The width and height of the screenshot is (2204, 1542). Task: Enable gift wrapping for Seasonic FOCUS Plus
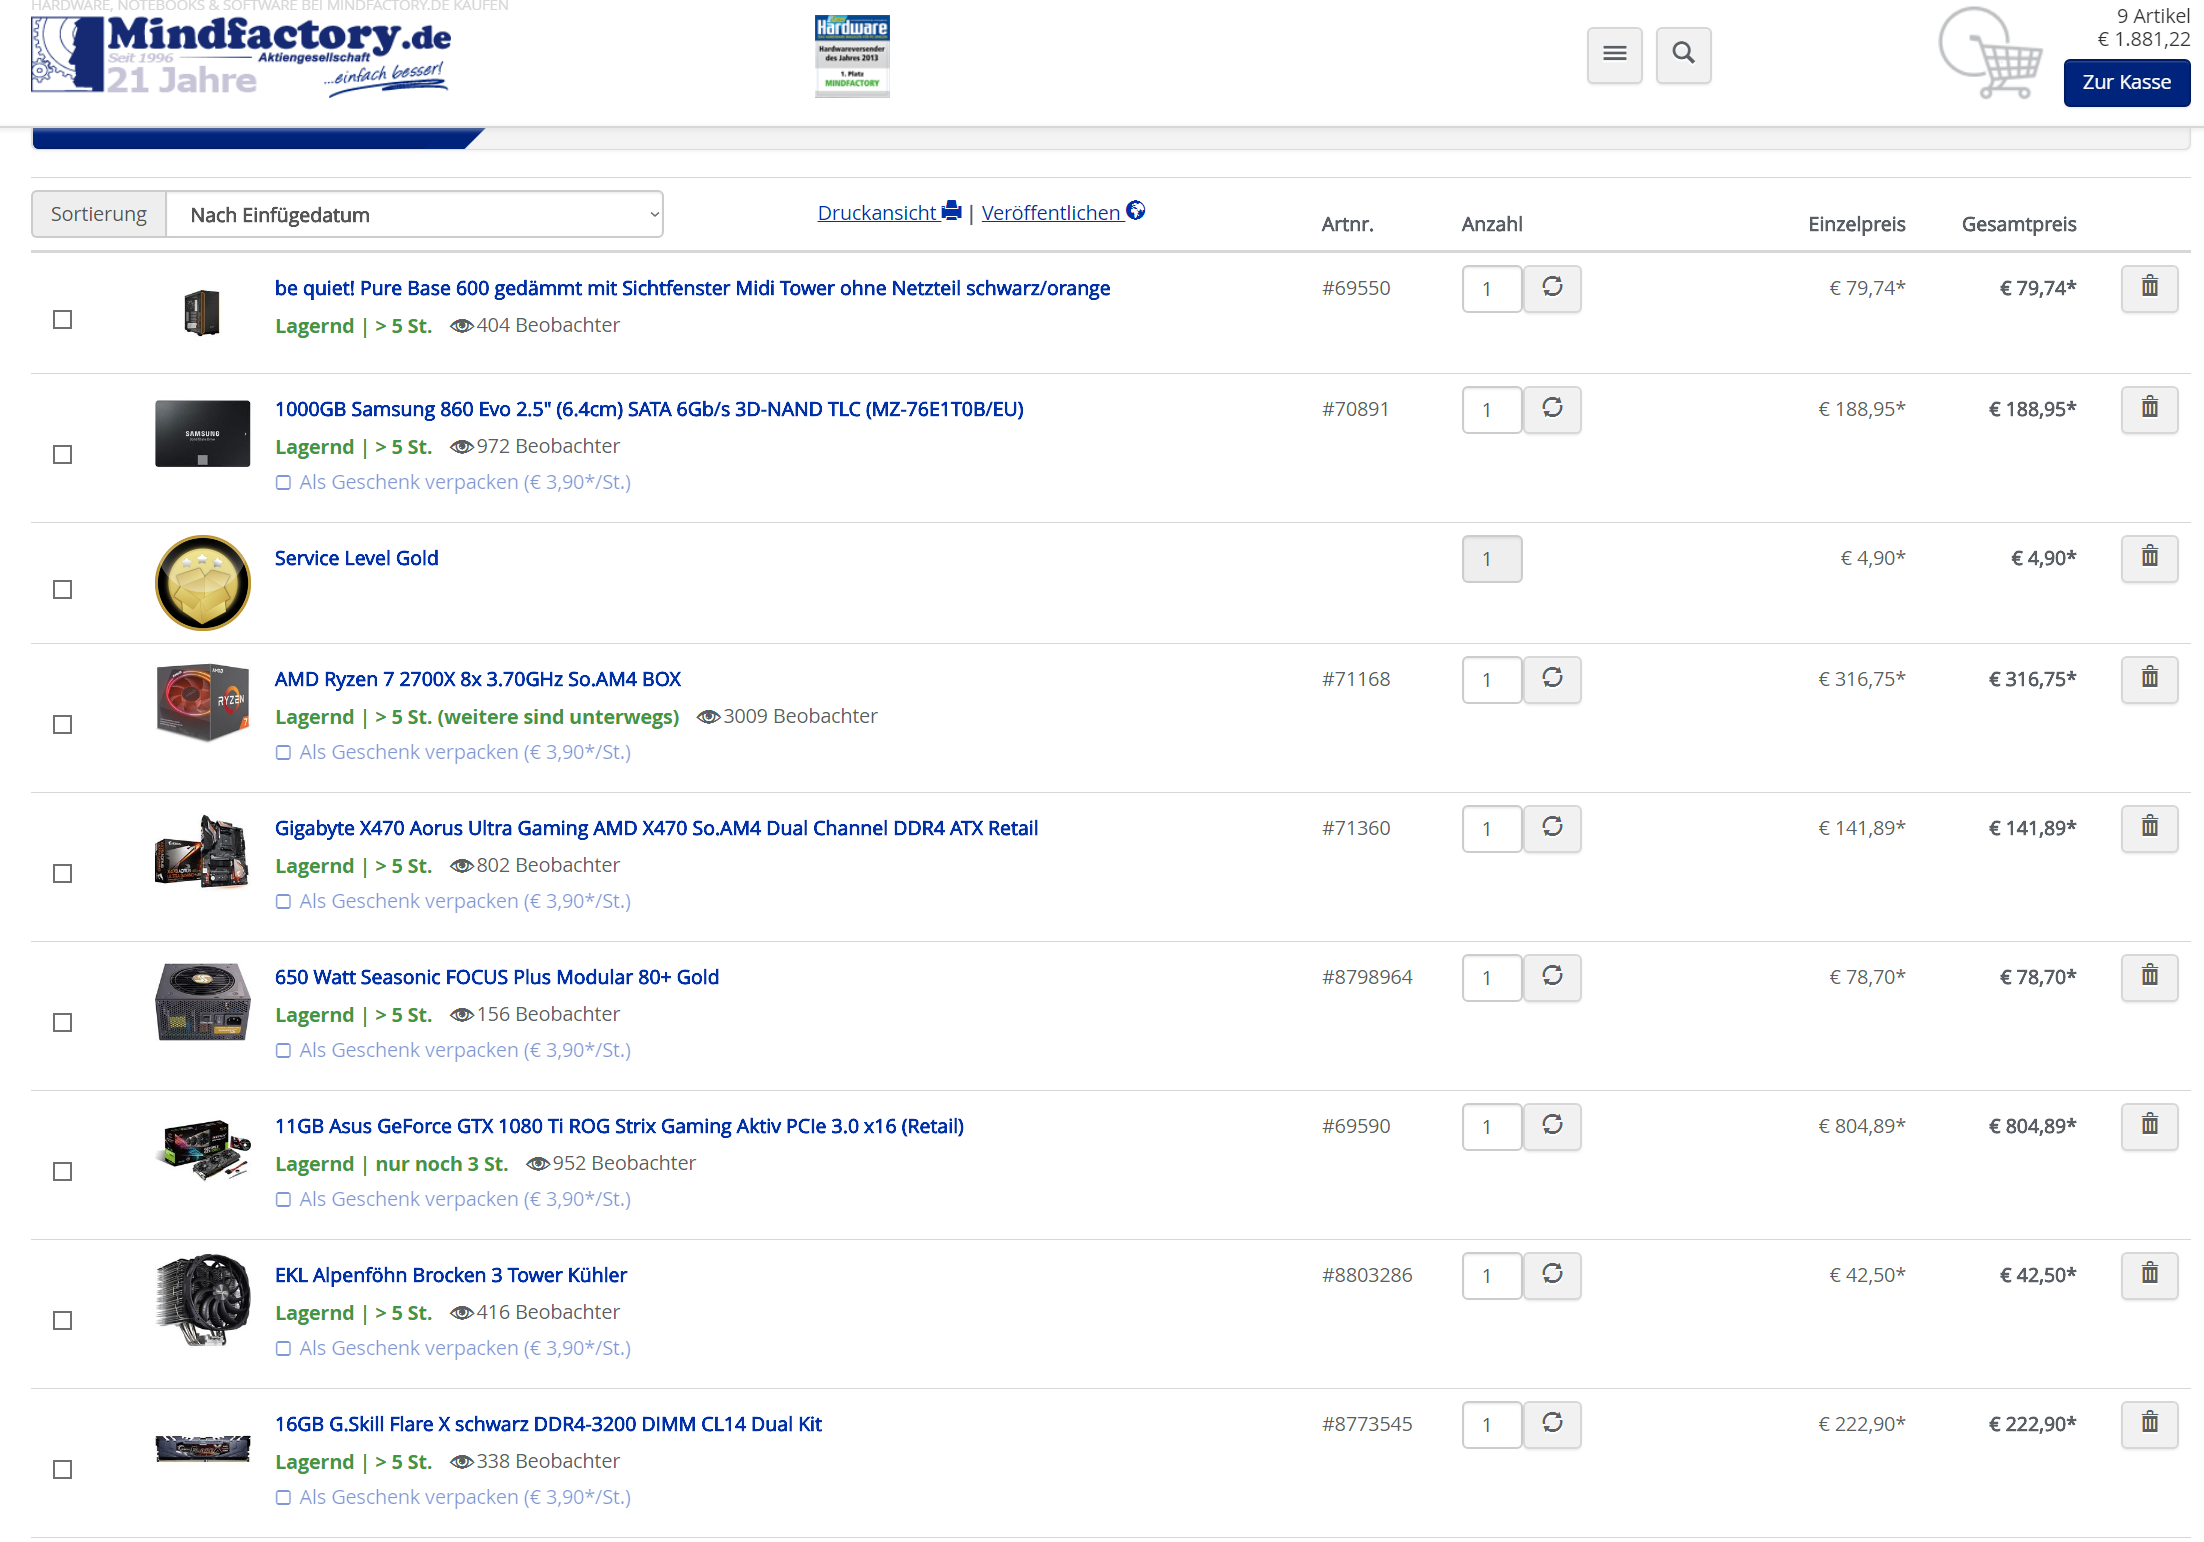pyautogui.click(x=283, y=1051)
